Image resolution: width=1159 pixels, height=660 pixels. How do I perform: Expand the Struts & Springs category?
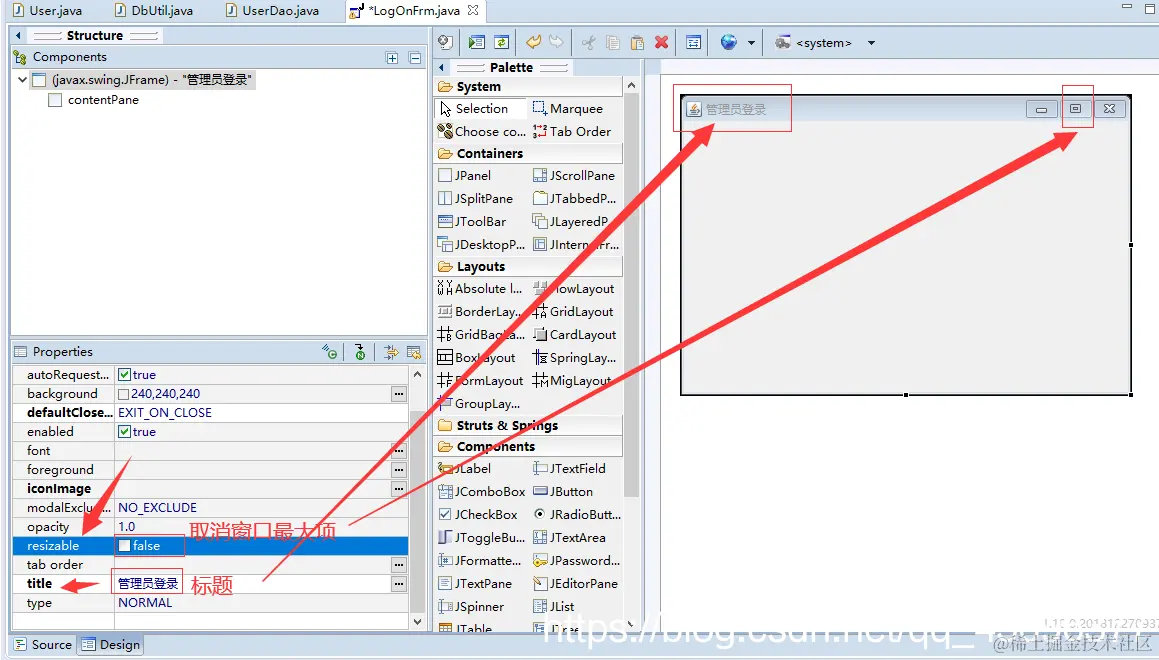click(528, 425)
